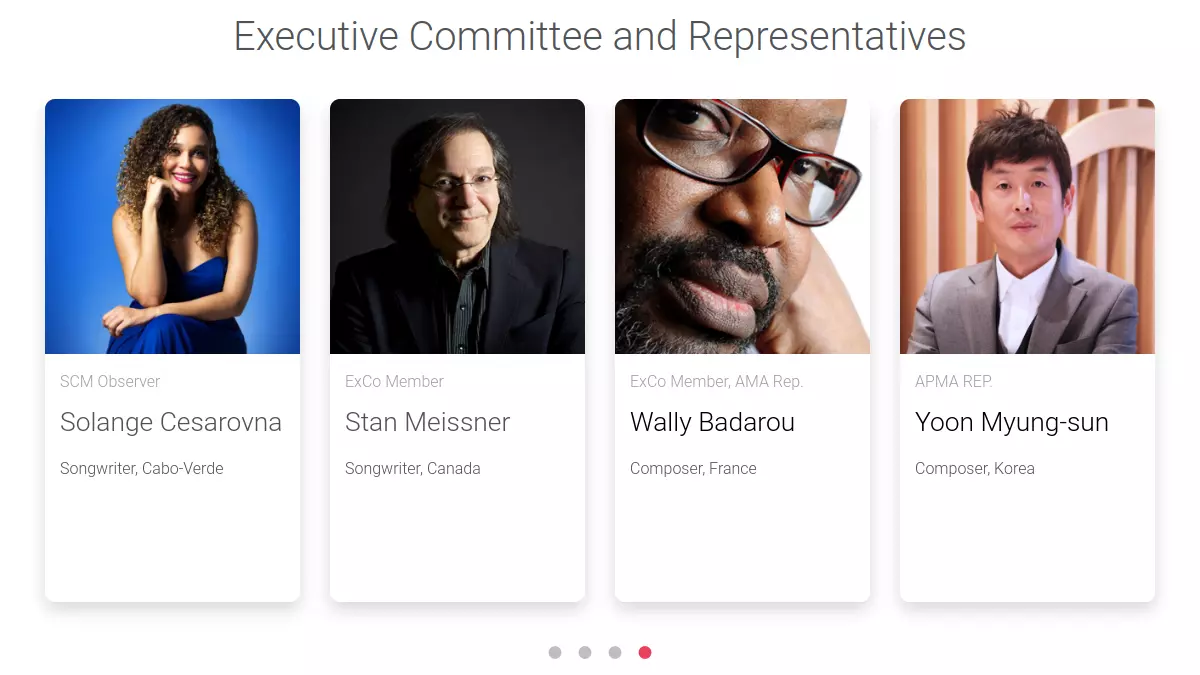Image resolution: width=1200 pixels, height=675 pixels.
Task: Go to the first carousel page dot
Action: pyautogui.click(x=555, y=653)
